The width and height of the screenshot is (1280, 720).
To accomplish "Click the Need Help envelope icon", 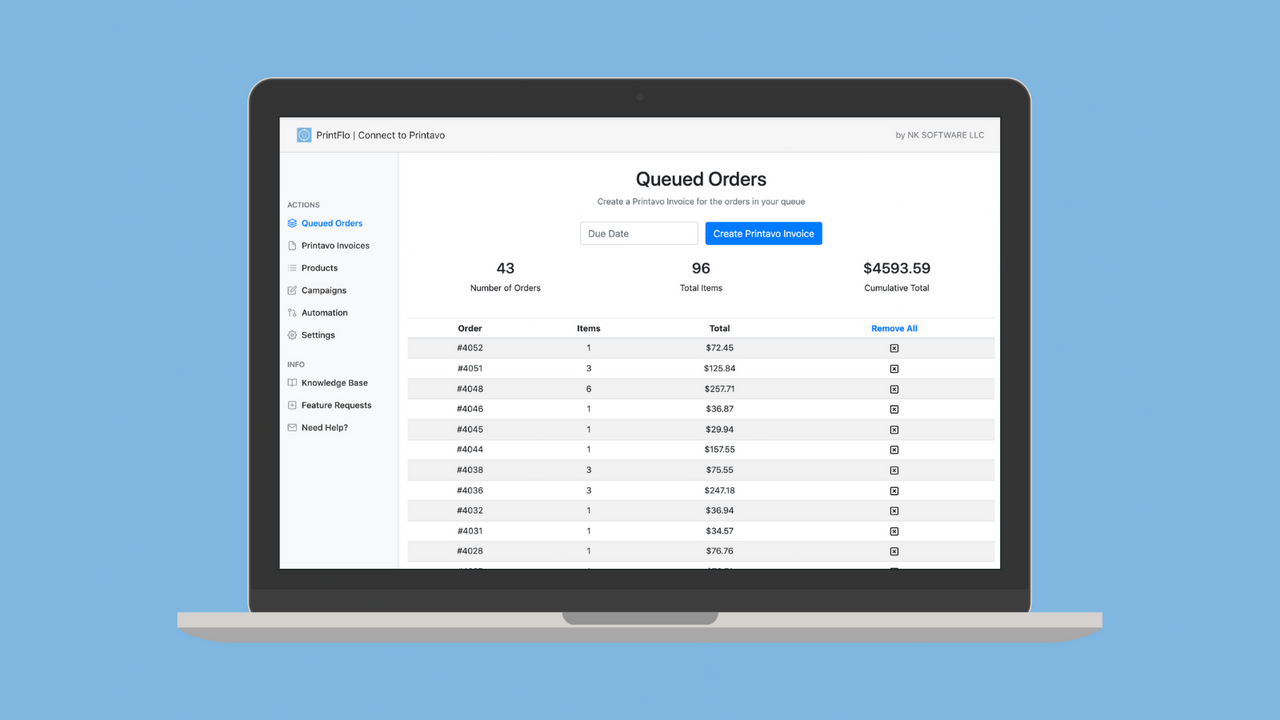I will [291, 427].
